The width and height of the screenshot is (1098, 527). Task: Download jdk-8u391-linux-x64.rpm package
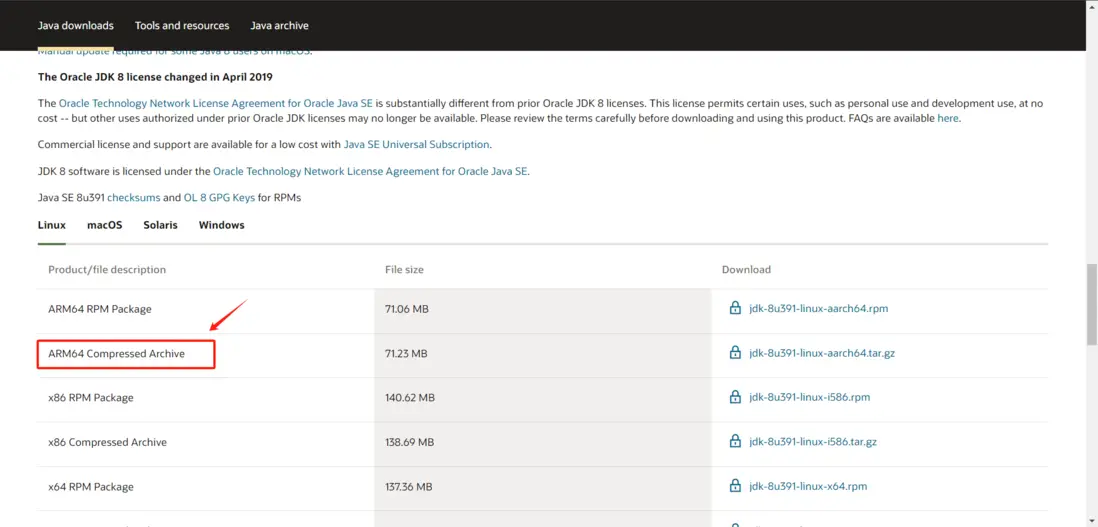tap(808, 486)
